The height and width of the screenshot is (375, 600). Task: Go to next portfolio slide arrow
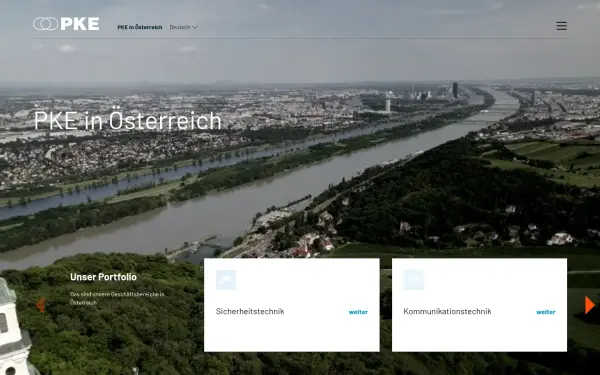(590, 305)
